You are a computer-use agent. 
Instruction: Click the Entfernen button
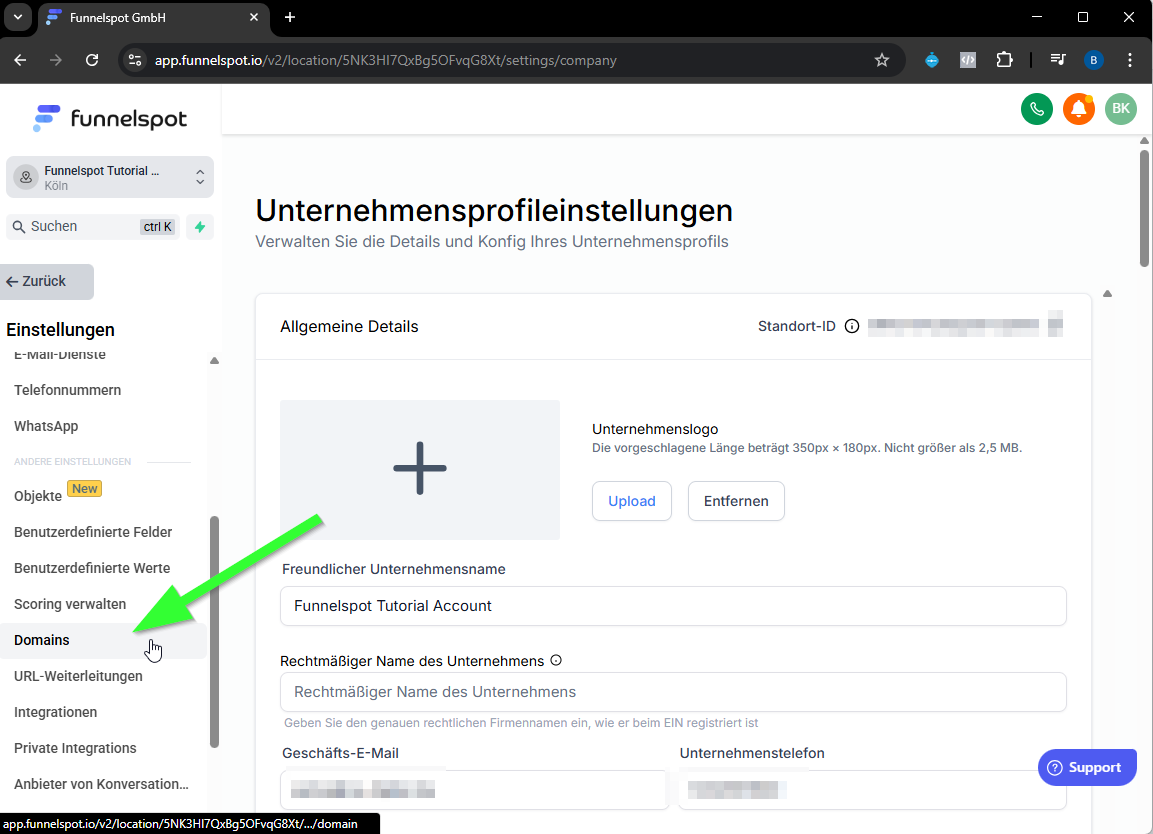pyautogui.click(x=736, y=501)
